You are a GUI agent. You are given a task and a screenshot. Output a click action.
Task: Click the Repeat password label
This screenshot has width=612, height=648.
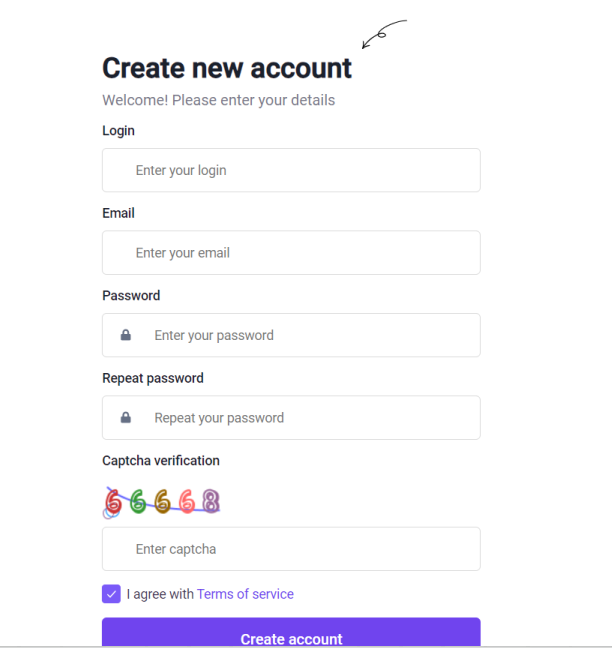pos(153,378)
